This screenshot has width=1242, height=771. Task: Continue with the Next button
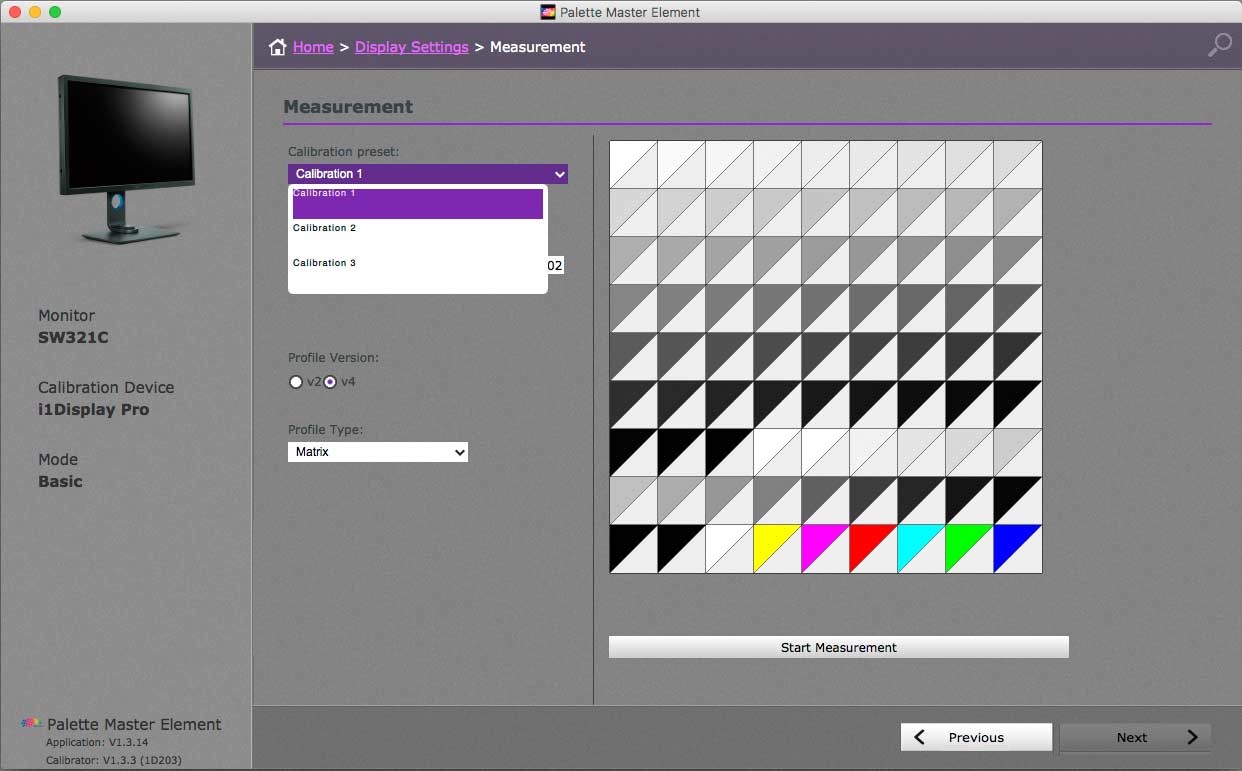pos(1135,737)
